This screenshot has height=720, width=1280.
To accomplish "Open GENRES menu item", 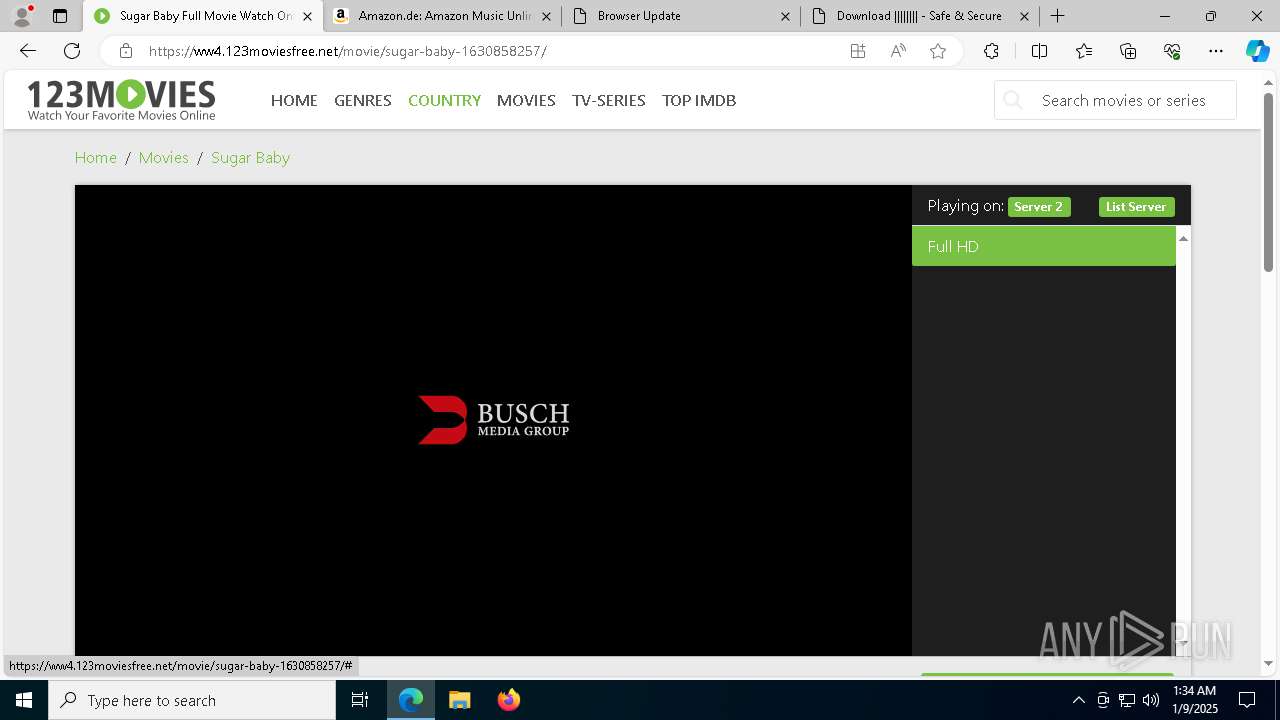I will click(x=363, y=100).
